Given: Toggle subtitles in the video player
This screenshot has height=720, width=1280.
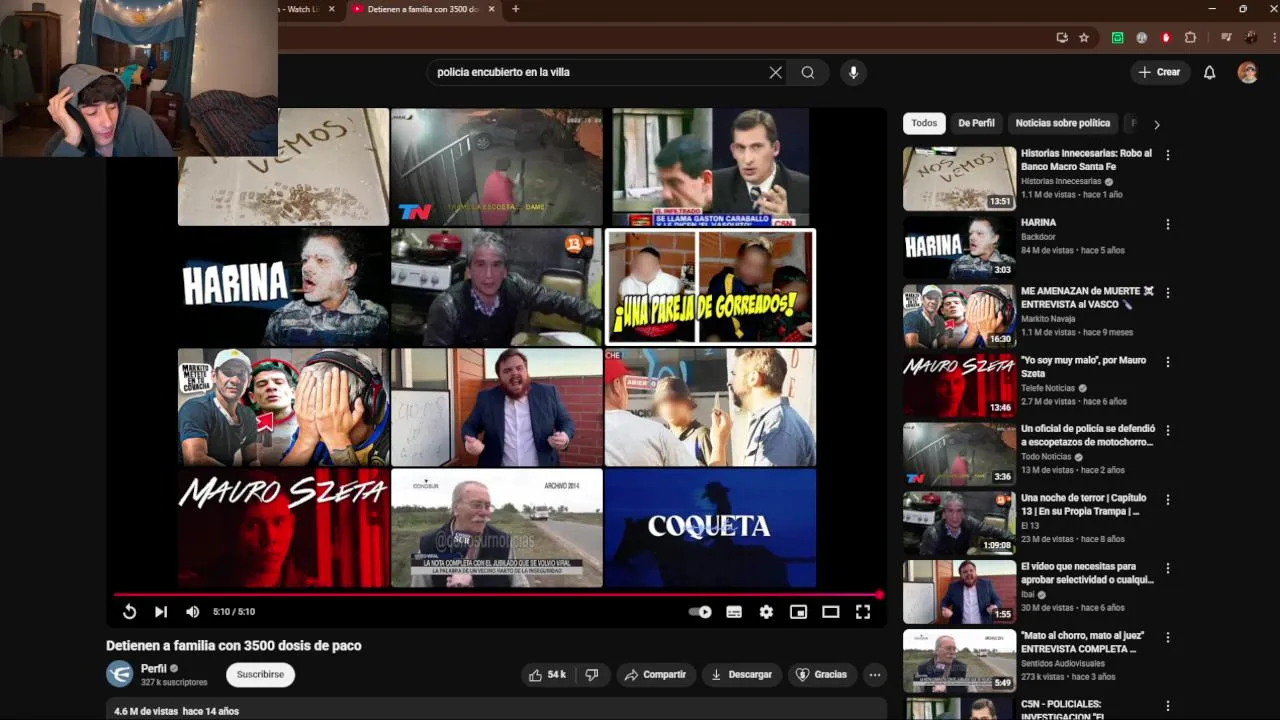Looking at the screenshot, I should pos(734,612).
